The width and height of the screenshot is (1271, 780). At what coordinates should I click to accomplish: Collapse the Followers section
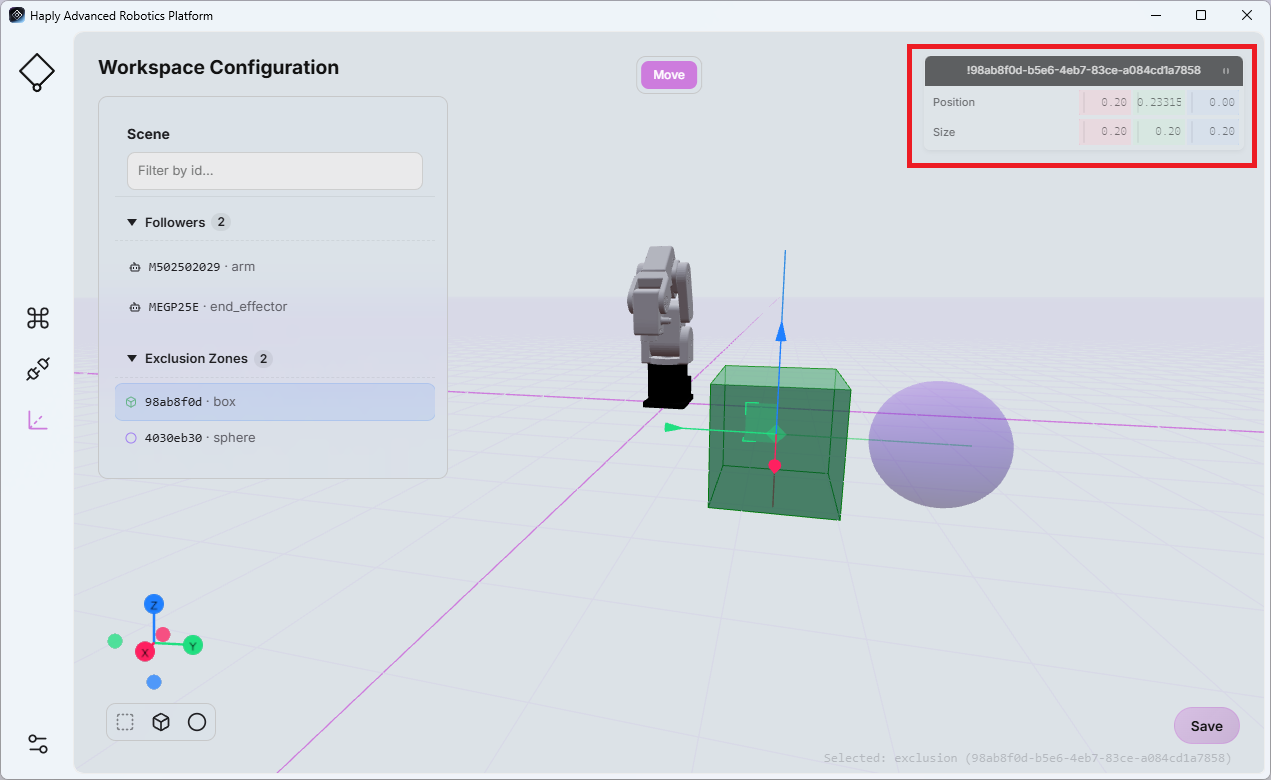[132, 222]
